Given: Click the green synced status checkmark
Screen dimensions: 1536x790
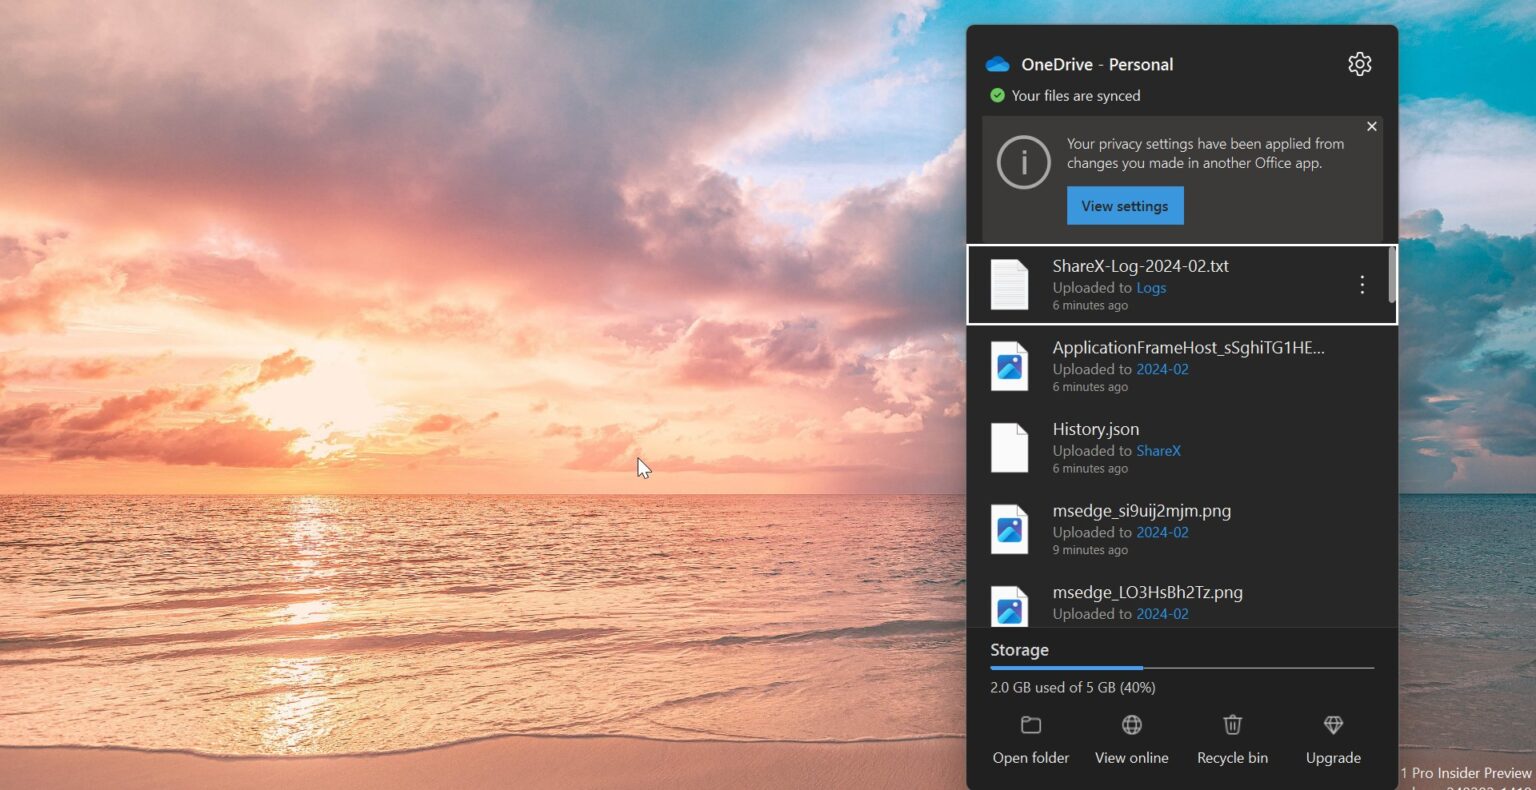Looking at the screenshot, I should click(x=997, y=96).
